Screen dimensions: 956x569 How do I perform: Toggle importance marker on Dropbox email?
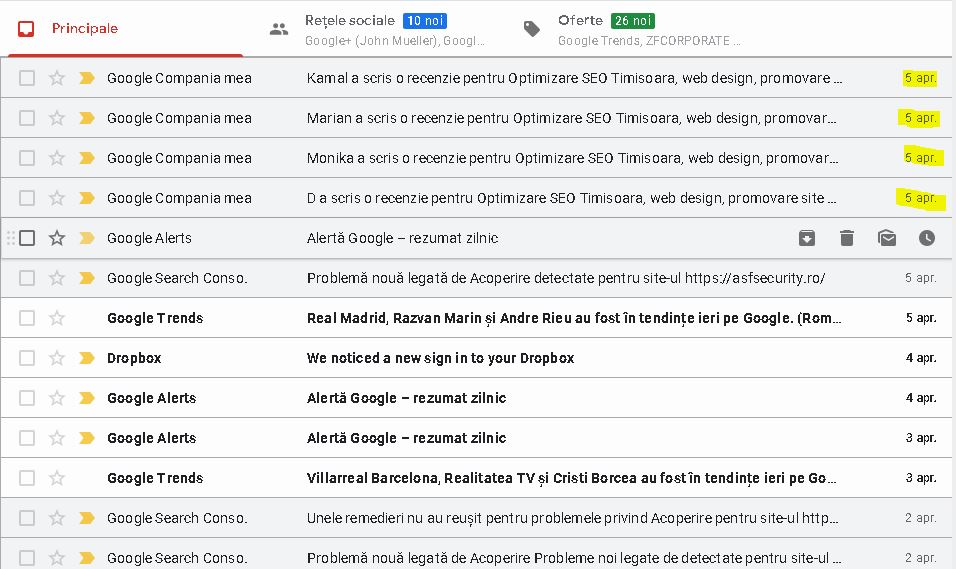pyautogui.click(x=87, y=358)
